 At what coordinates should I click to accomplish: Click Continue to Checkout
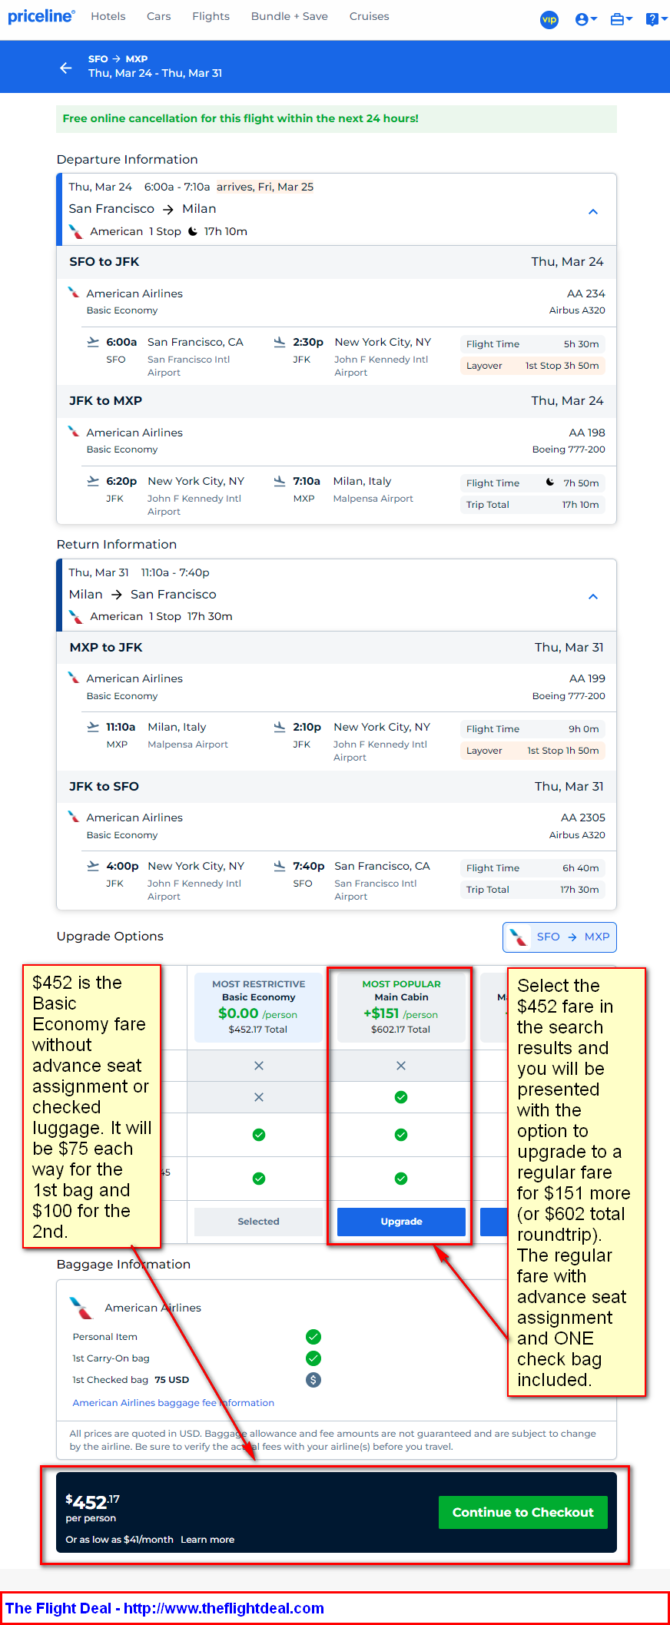tap(523, 1512)
